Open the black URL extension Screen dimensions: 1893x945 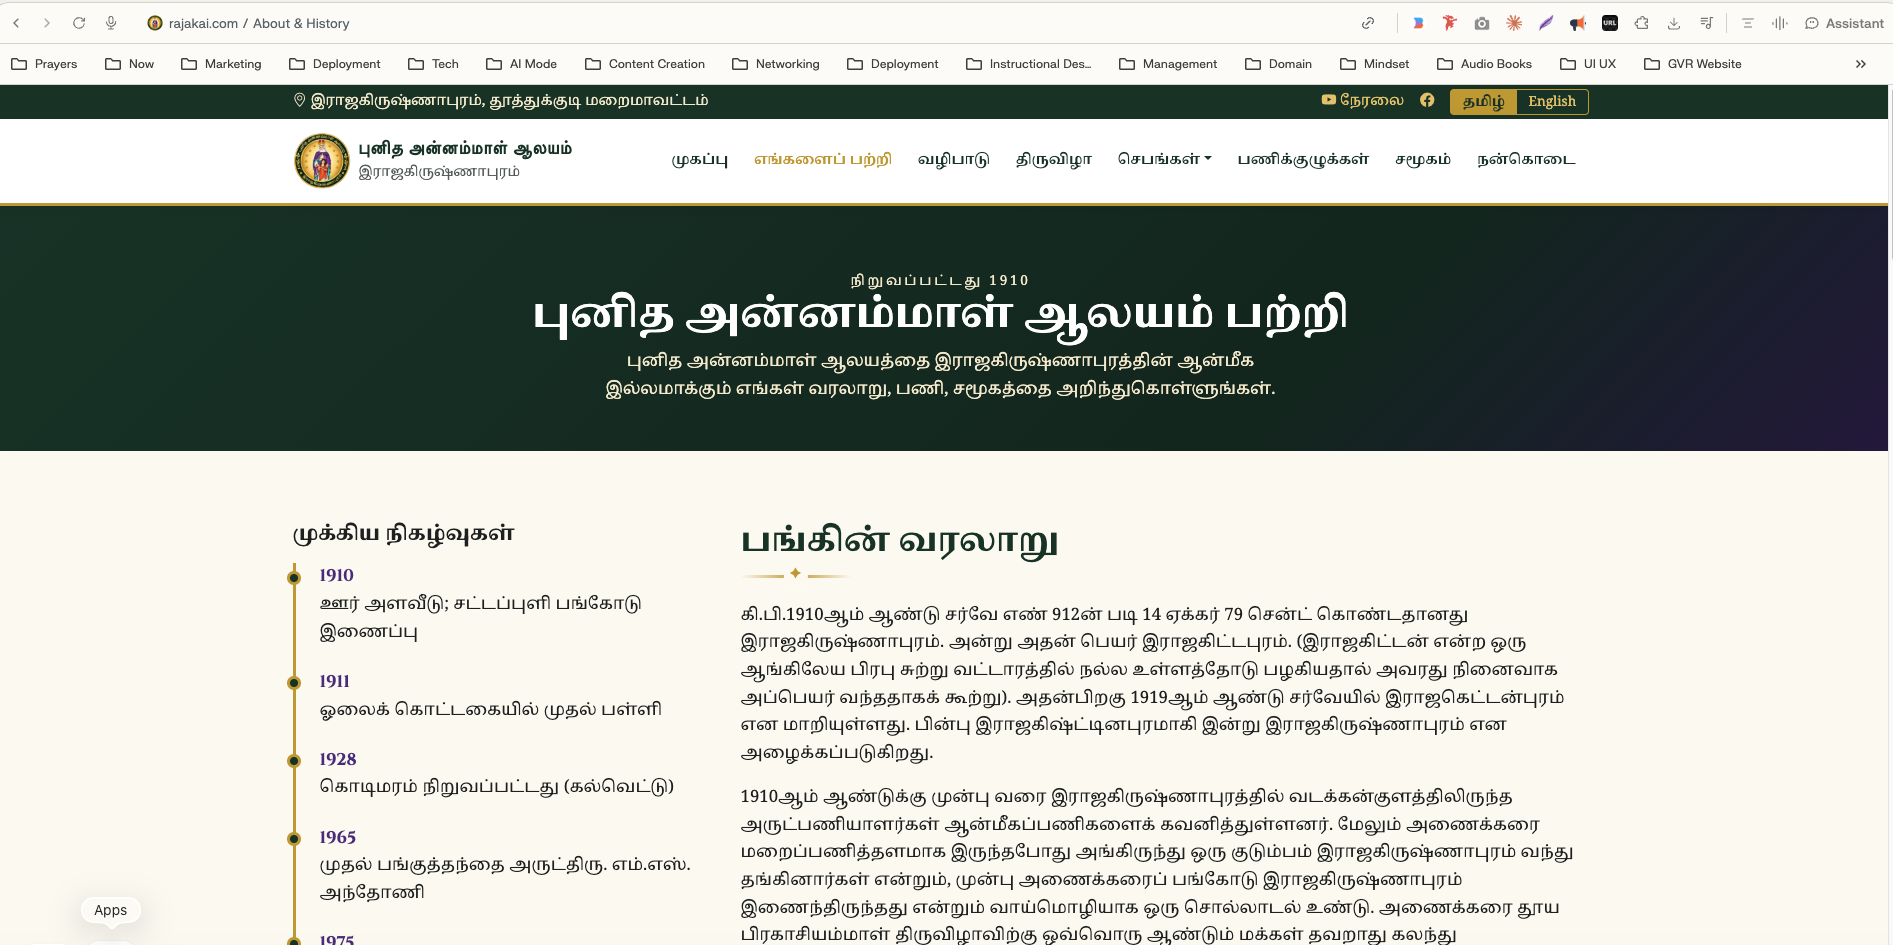point(1610,23)
